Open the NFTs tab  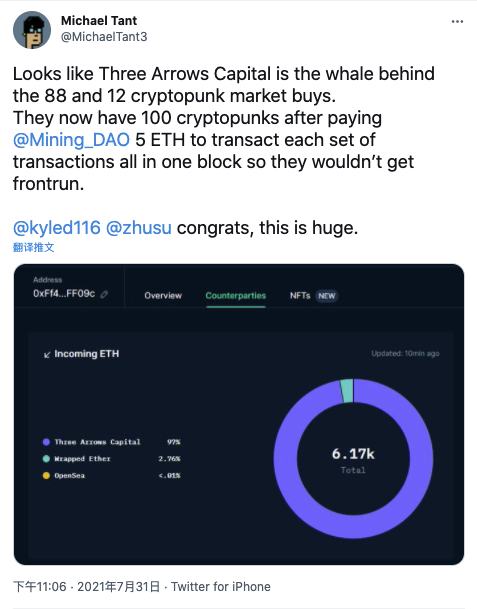click(300, 296)
